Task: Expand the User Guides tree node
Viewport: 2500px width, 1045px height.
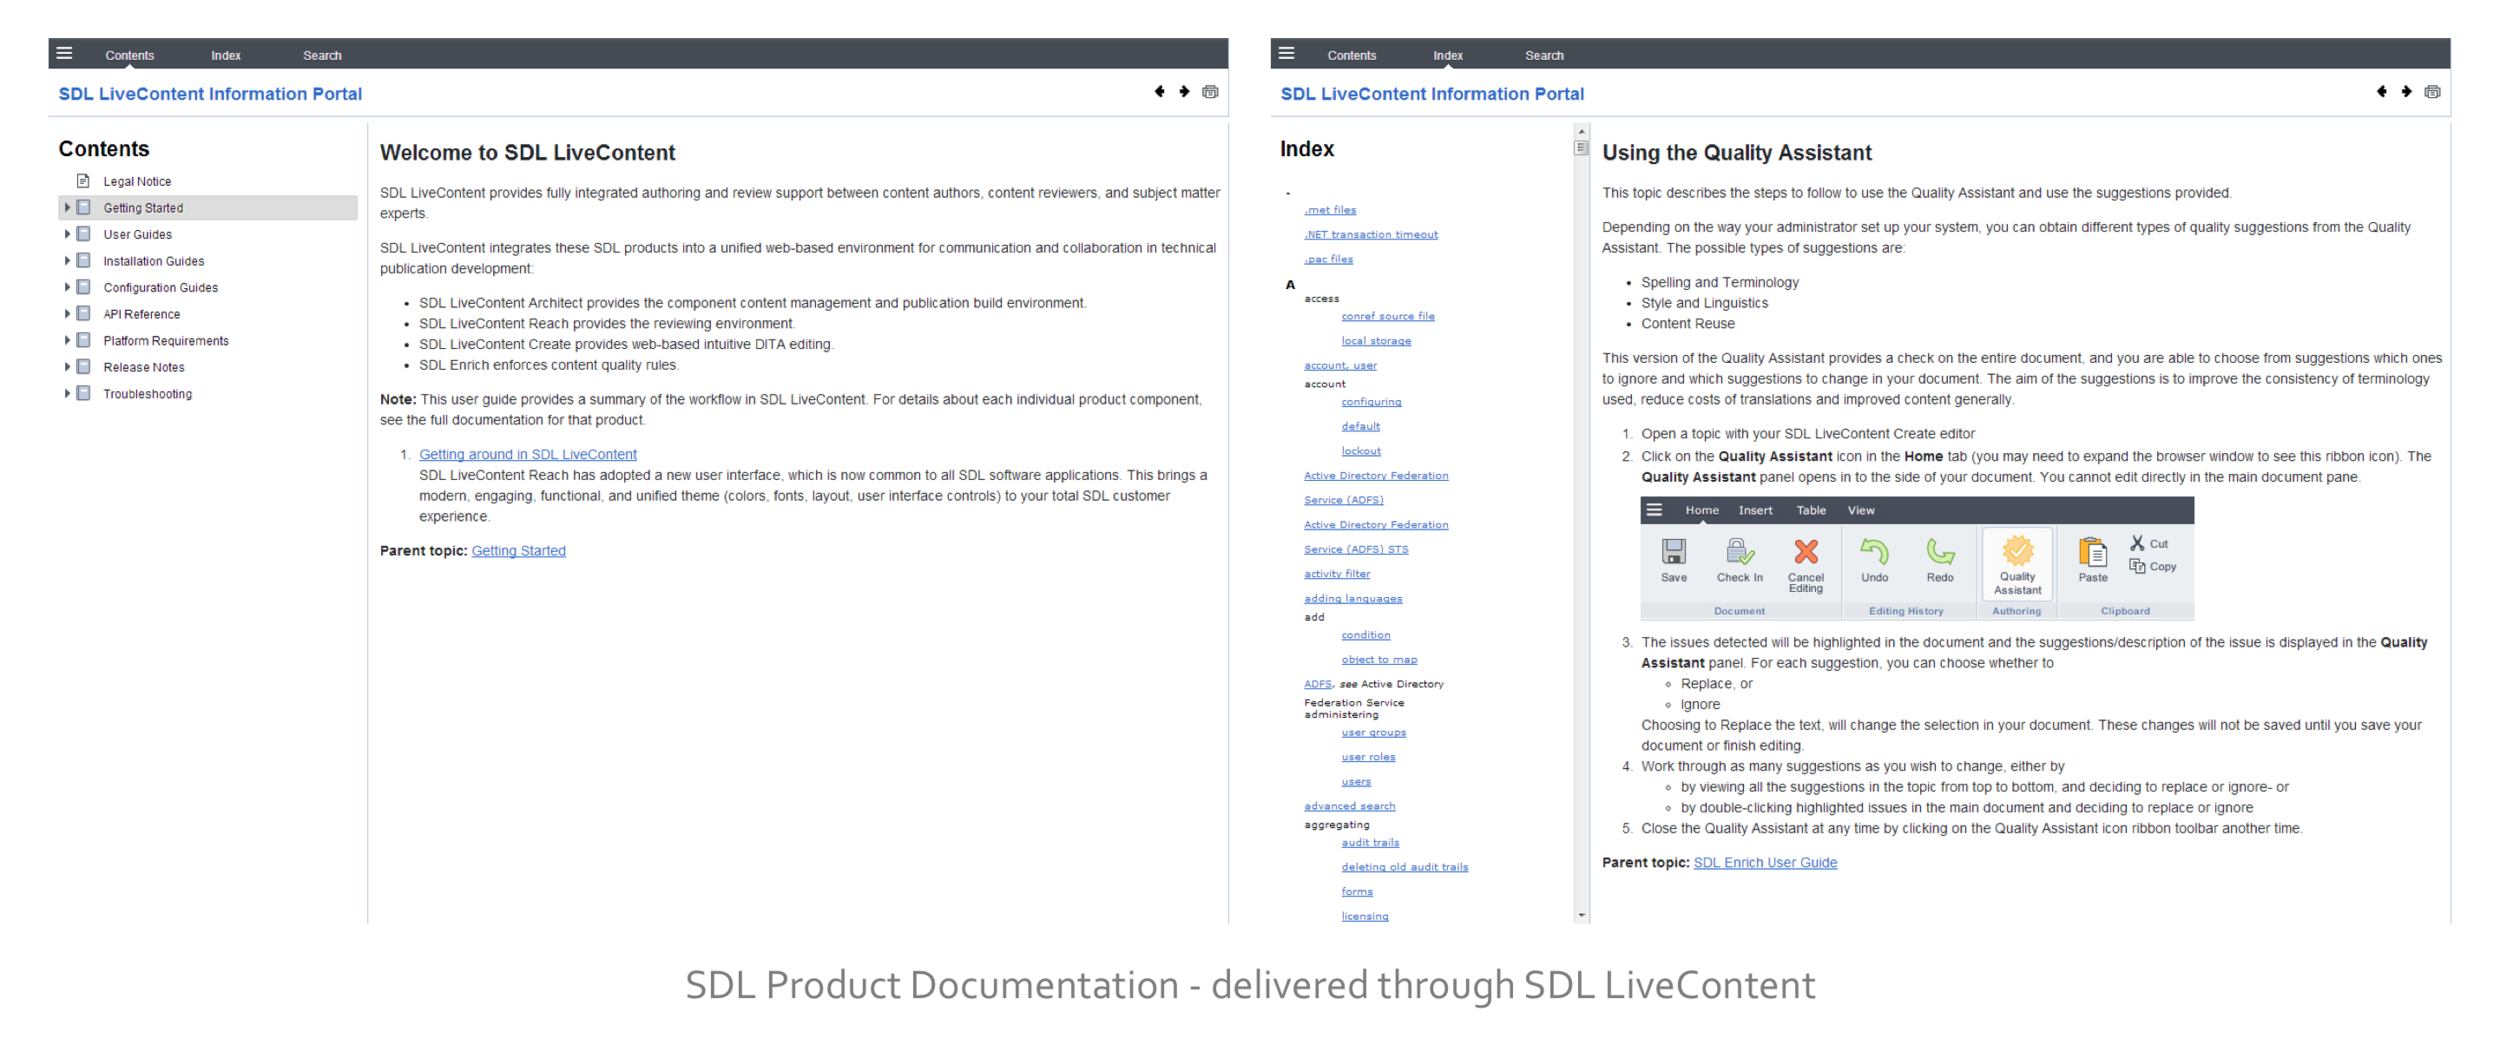Action: point(67,234)
